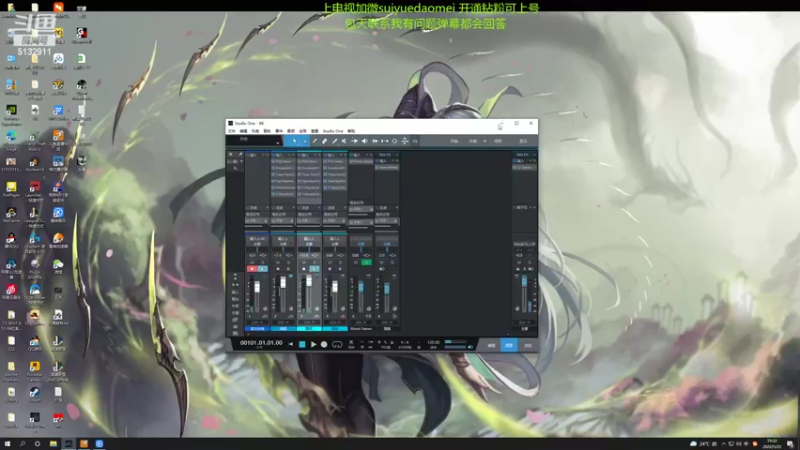This screenshot has height=450, width=800.
Task: Mute the Main output channel
Action: (519, 262)
